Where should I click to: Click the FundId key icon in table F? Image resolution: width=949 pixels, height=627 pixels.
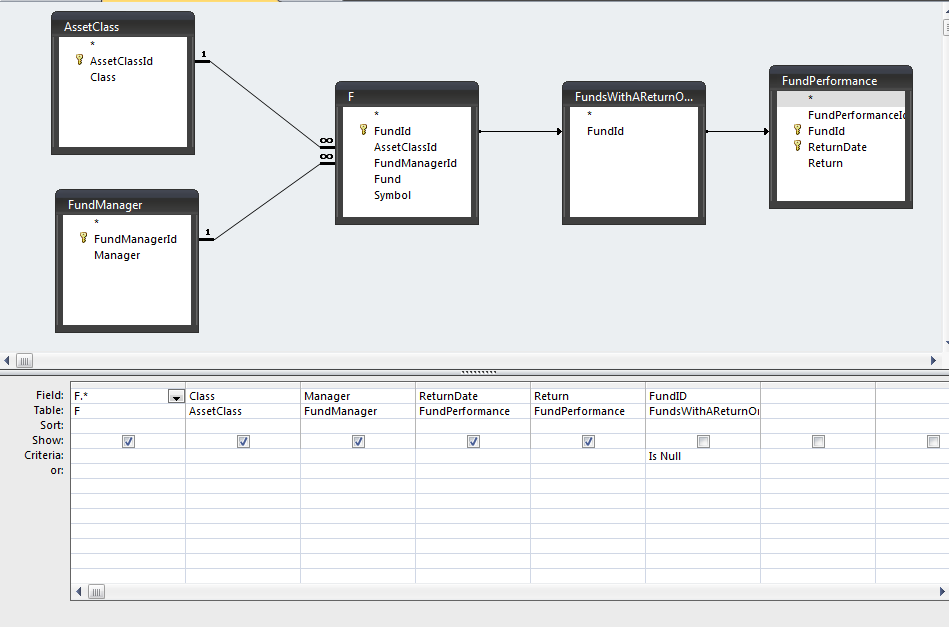click(364, 130)
